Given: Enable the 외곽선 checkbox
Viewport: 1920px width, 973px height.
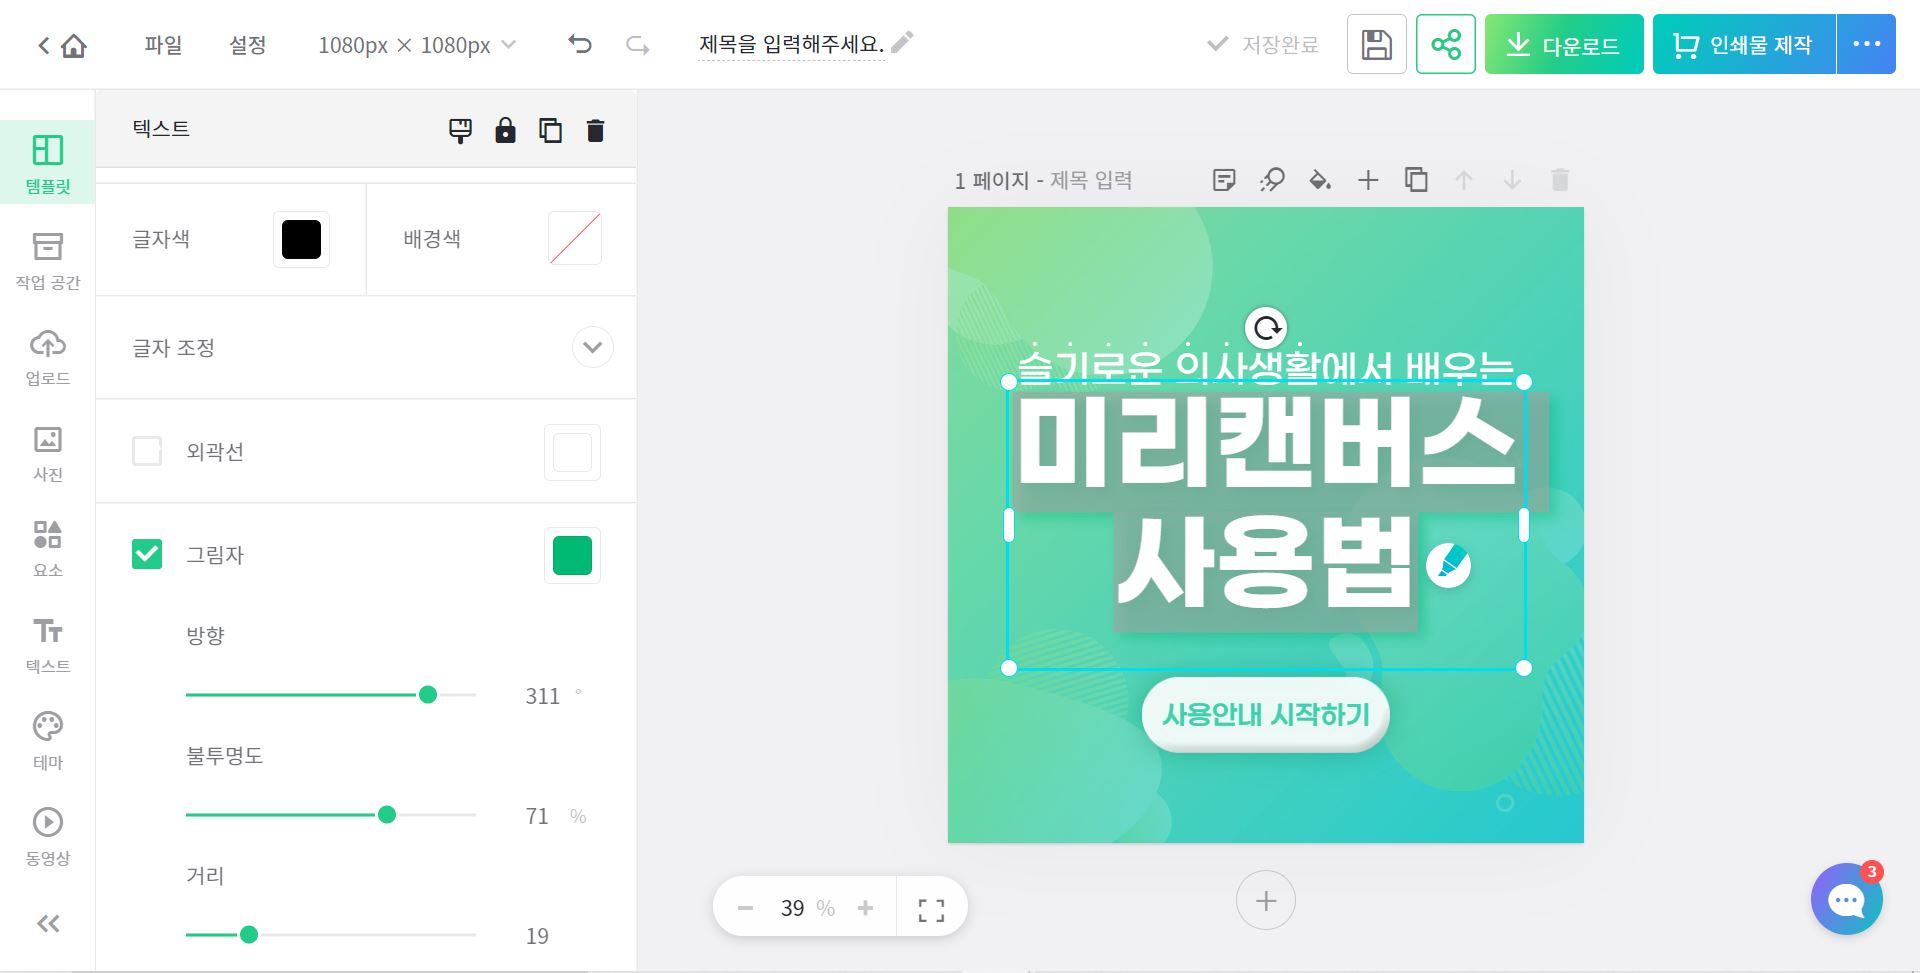Looking at the screenshot, I should [x=147, y=451].
